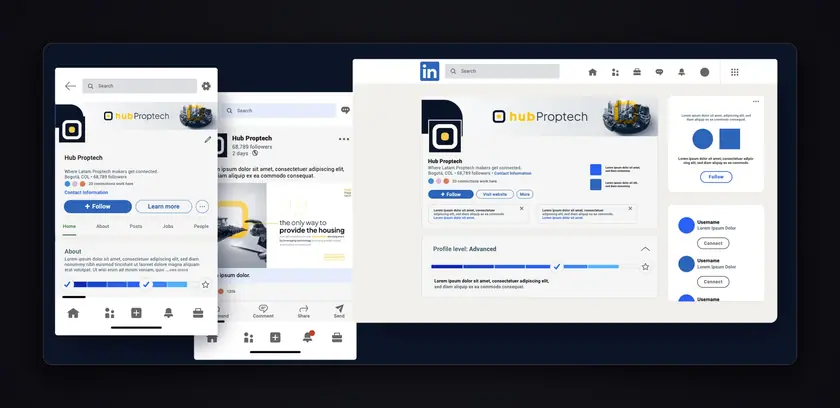
Task: Tap Home icon in left mobile bottom bar
Action: click(x=73, y=313)
